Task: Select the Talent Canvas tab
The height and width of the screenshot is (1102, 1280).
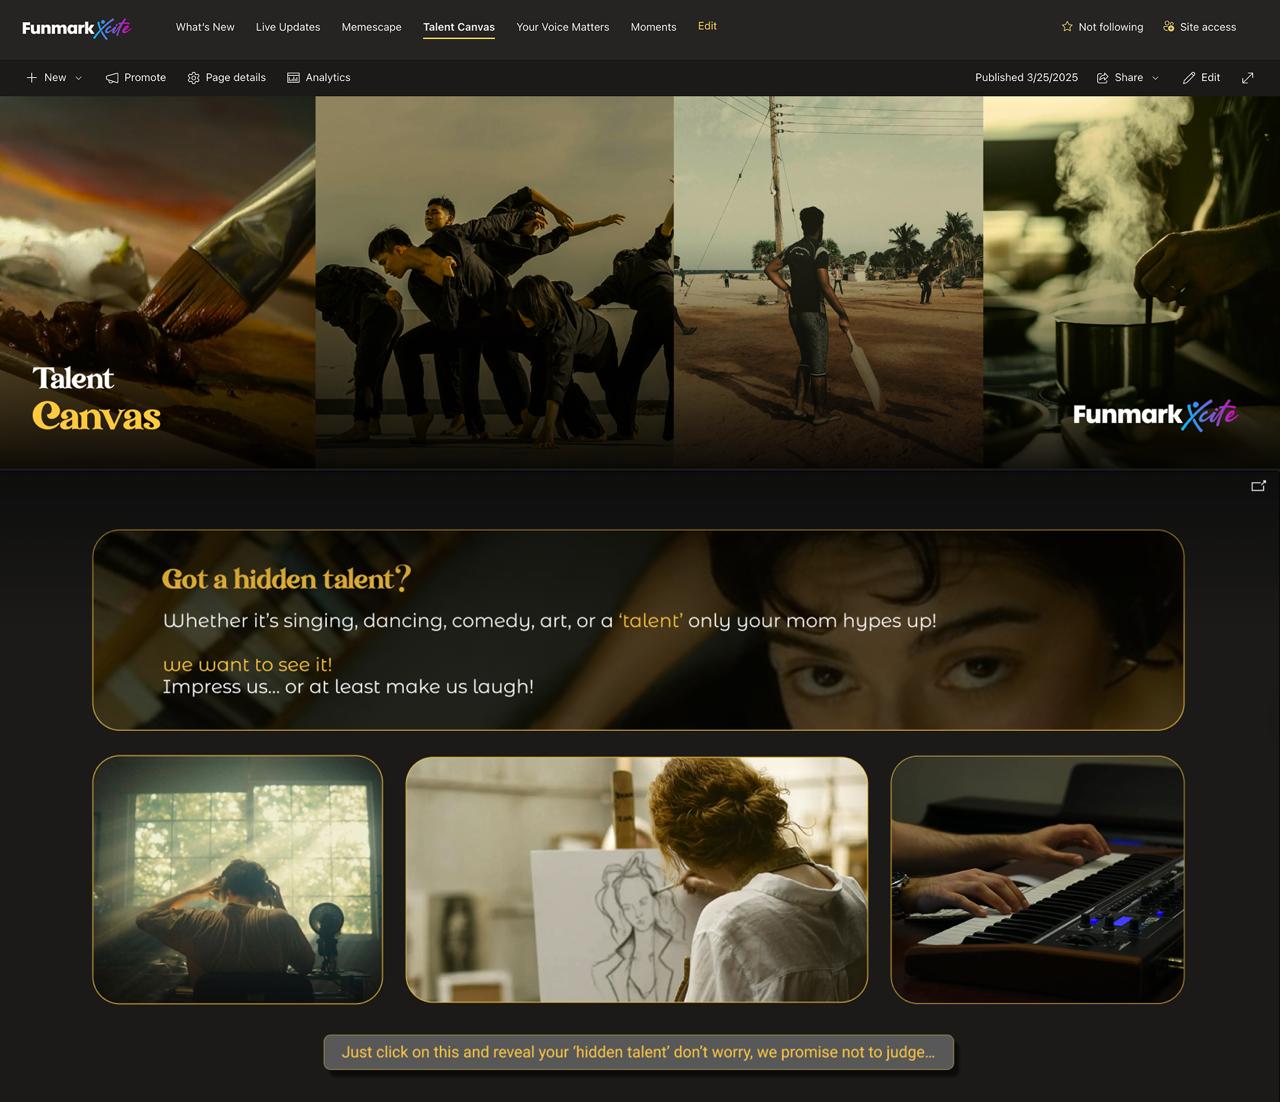Action: coord(459,27)
